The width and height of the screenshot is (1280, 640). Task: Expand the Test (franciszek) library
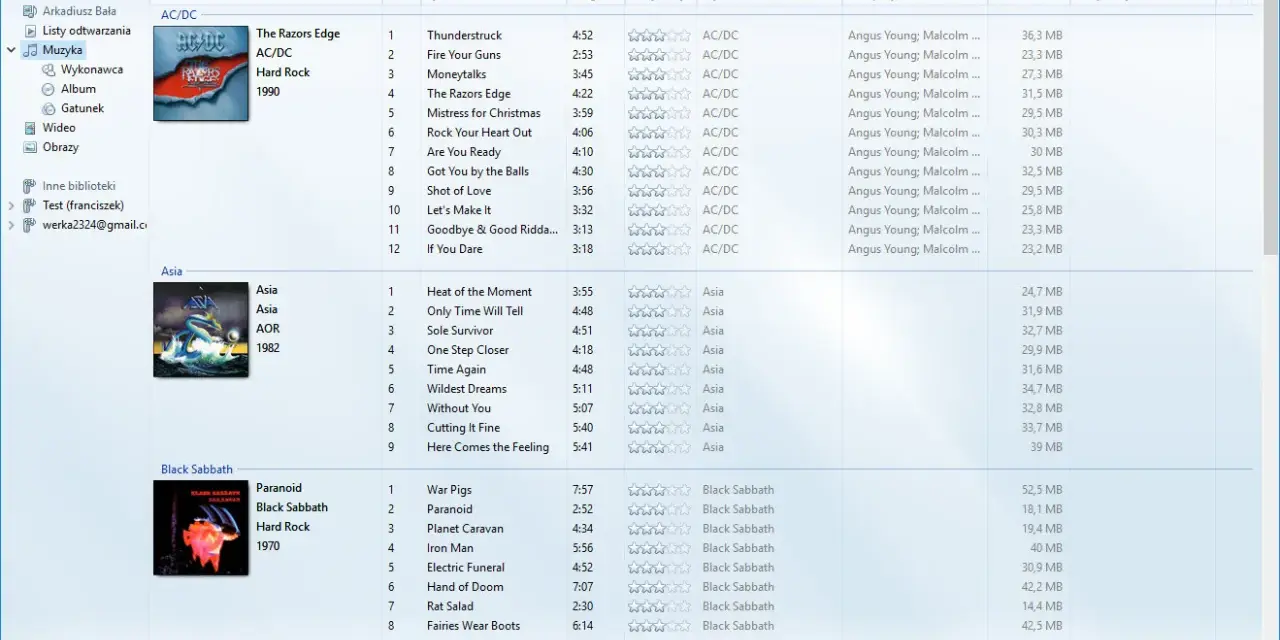coord(11,205)
